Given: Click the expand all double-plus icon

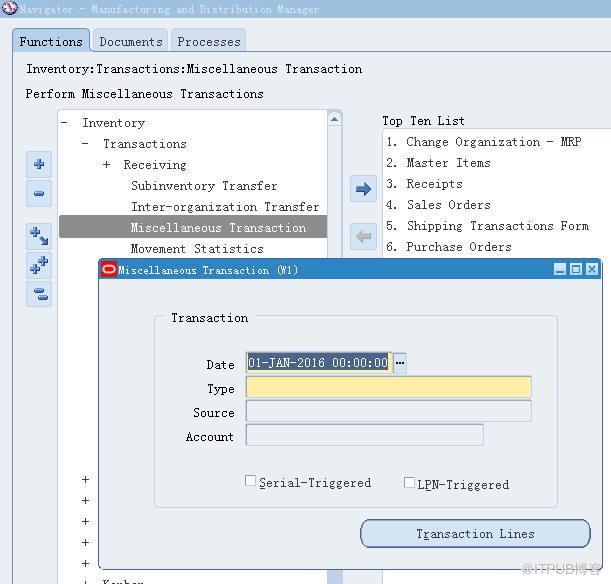Looking at the screenshot, I should tap(39, 265).
